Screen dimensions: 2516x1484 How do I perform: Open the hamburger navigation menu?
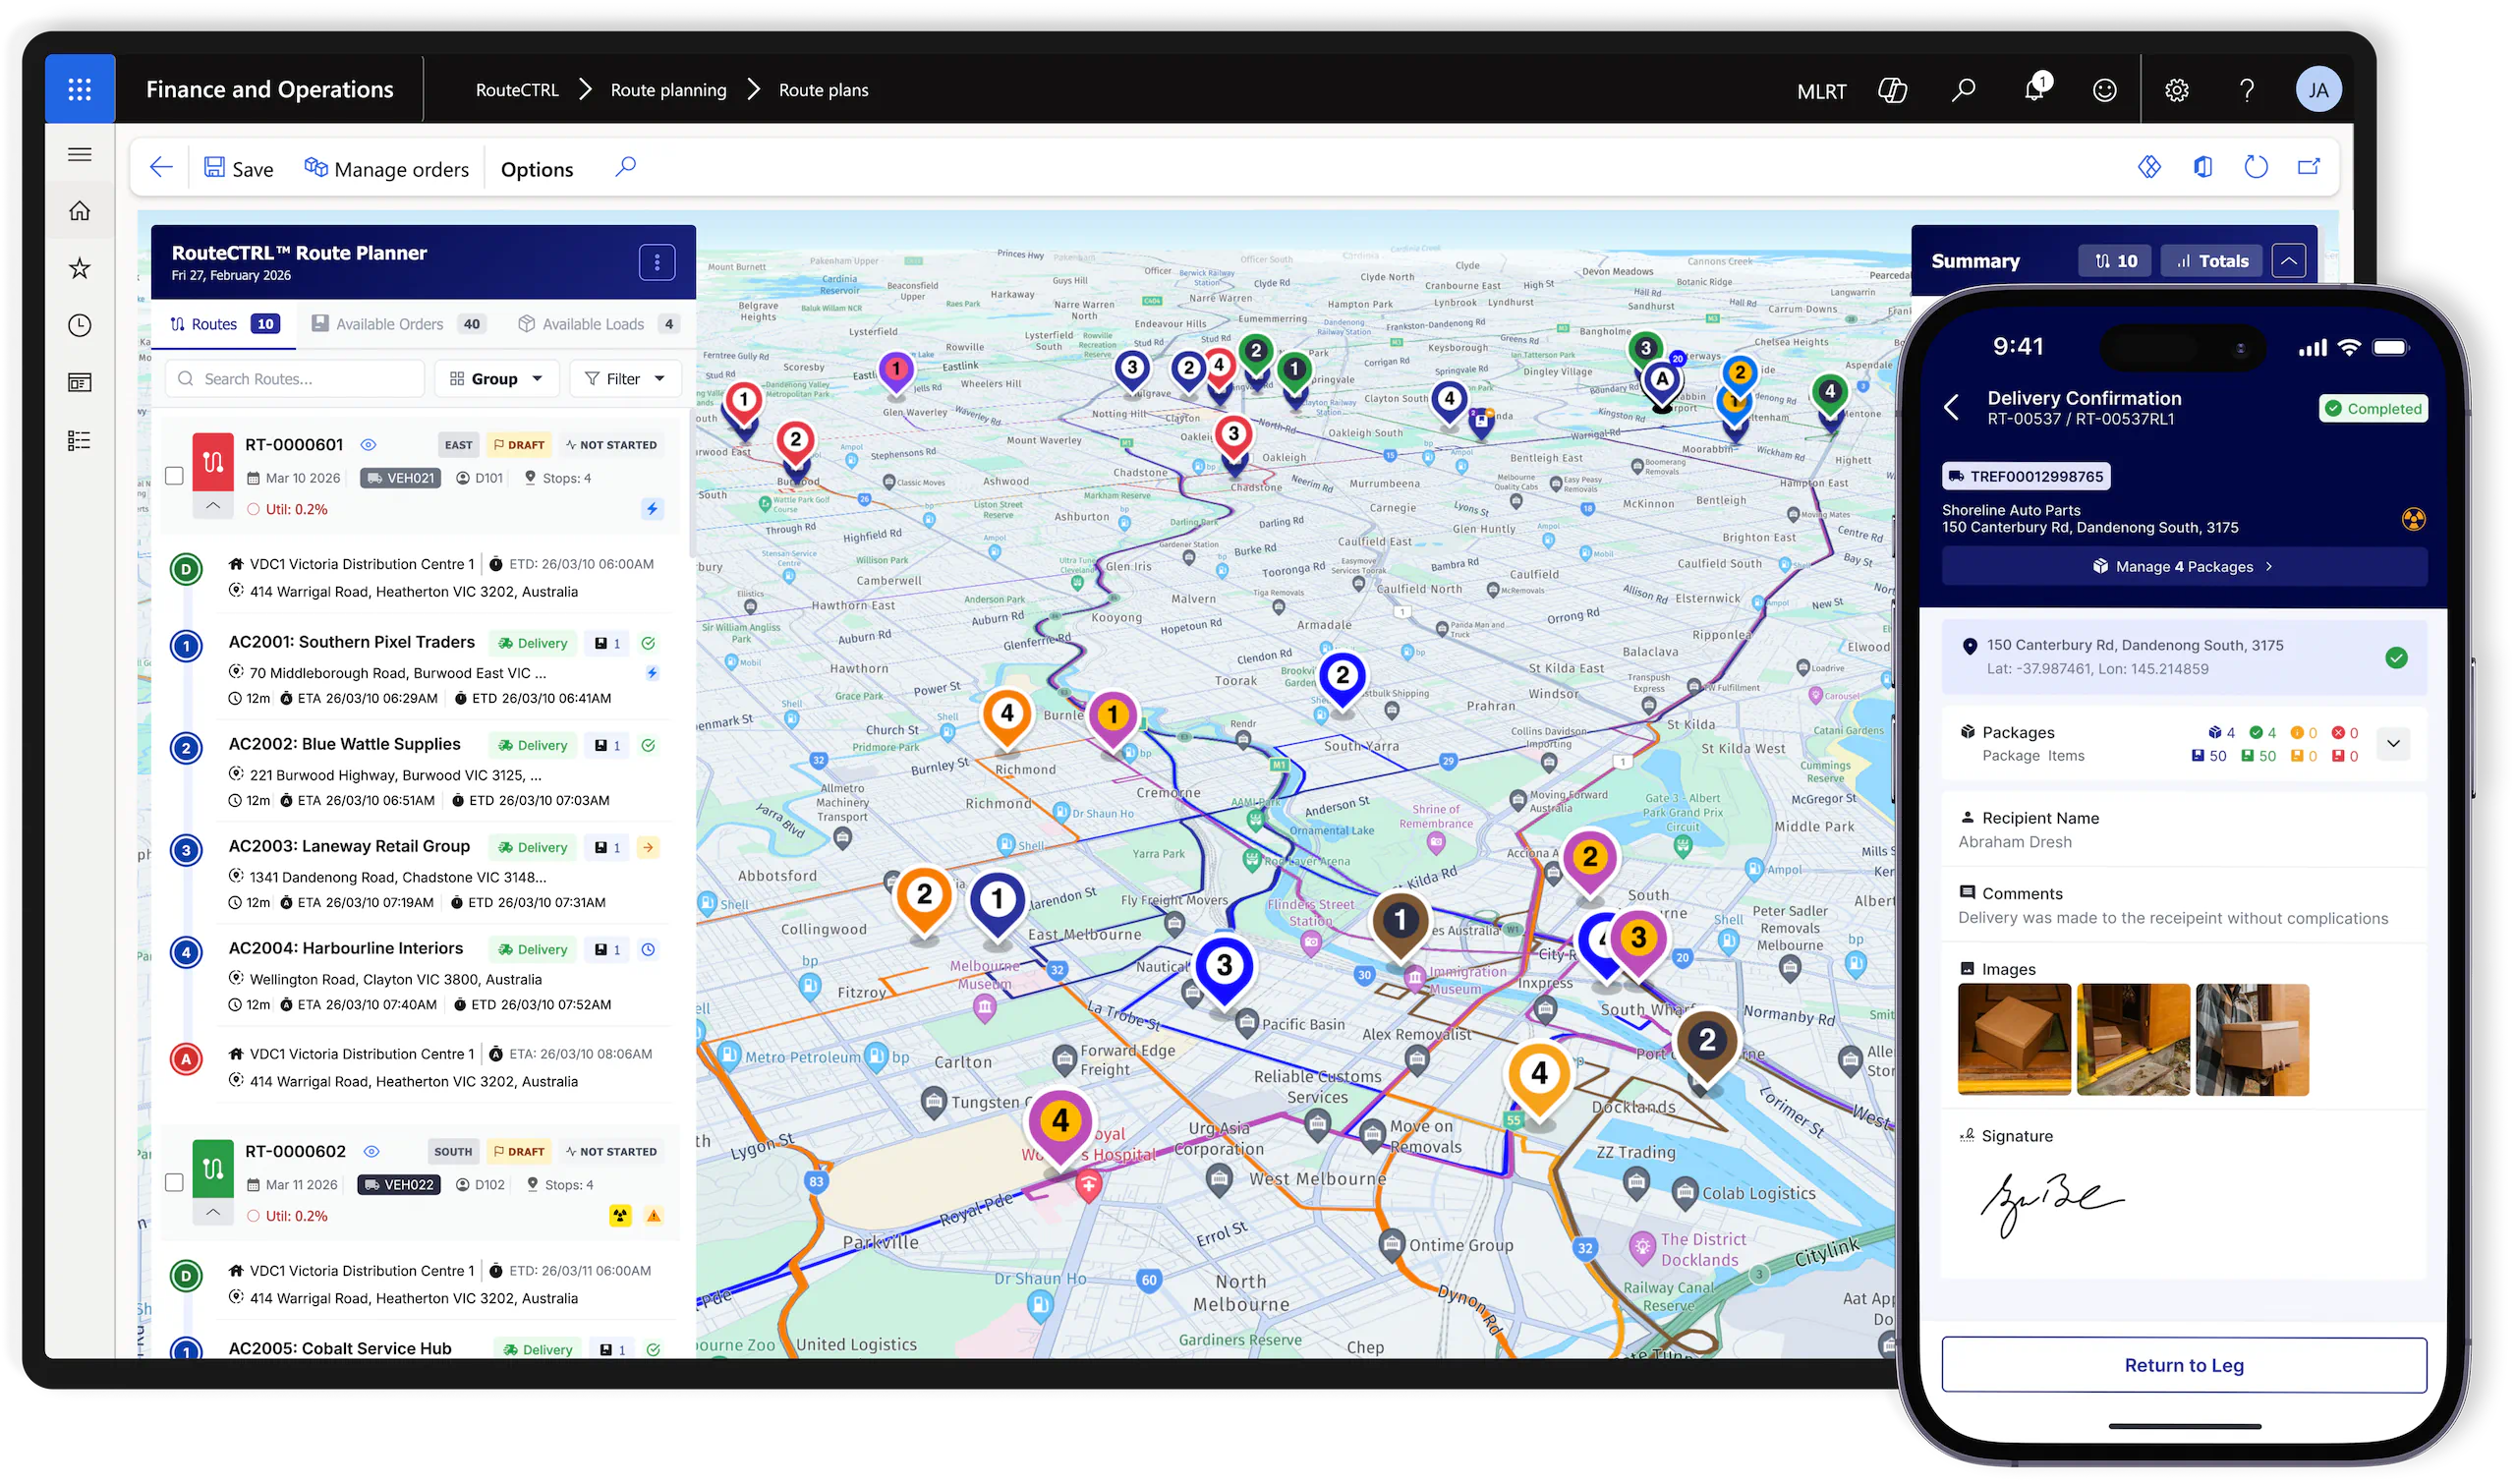(x=80, y=154)
